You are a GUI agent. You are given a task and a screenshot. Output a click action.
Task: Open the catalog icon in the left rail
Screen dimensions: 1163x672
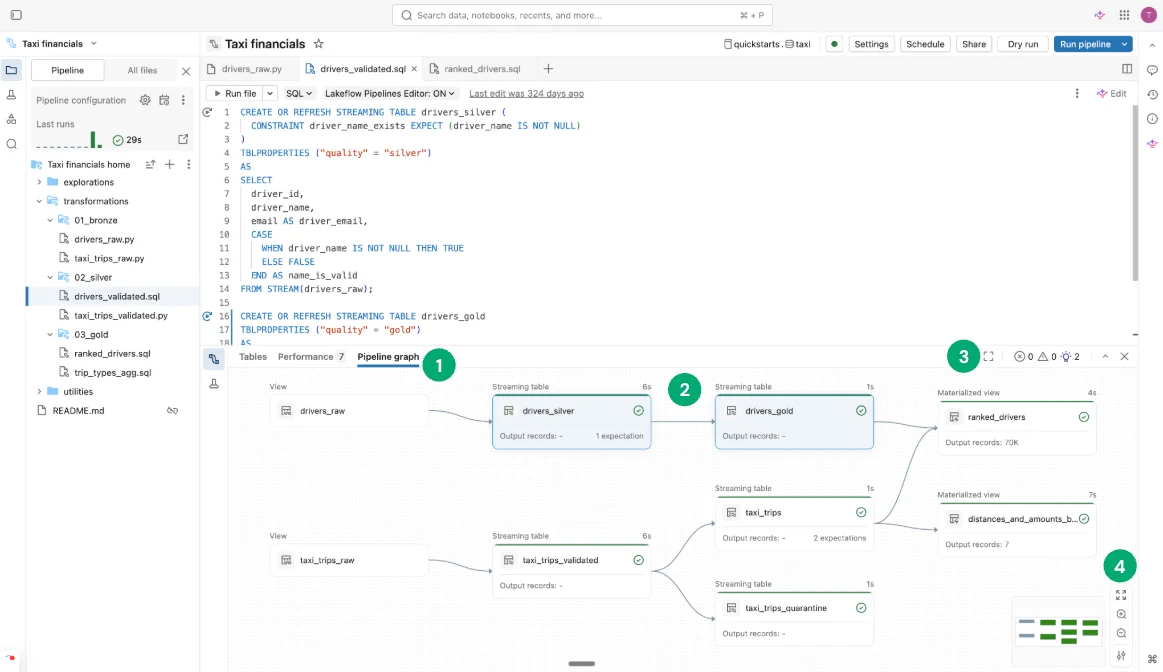[x=12, y=119]
